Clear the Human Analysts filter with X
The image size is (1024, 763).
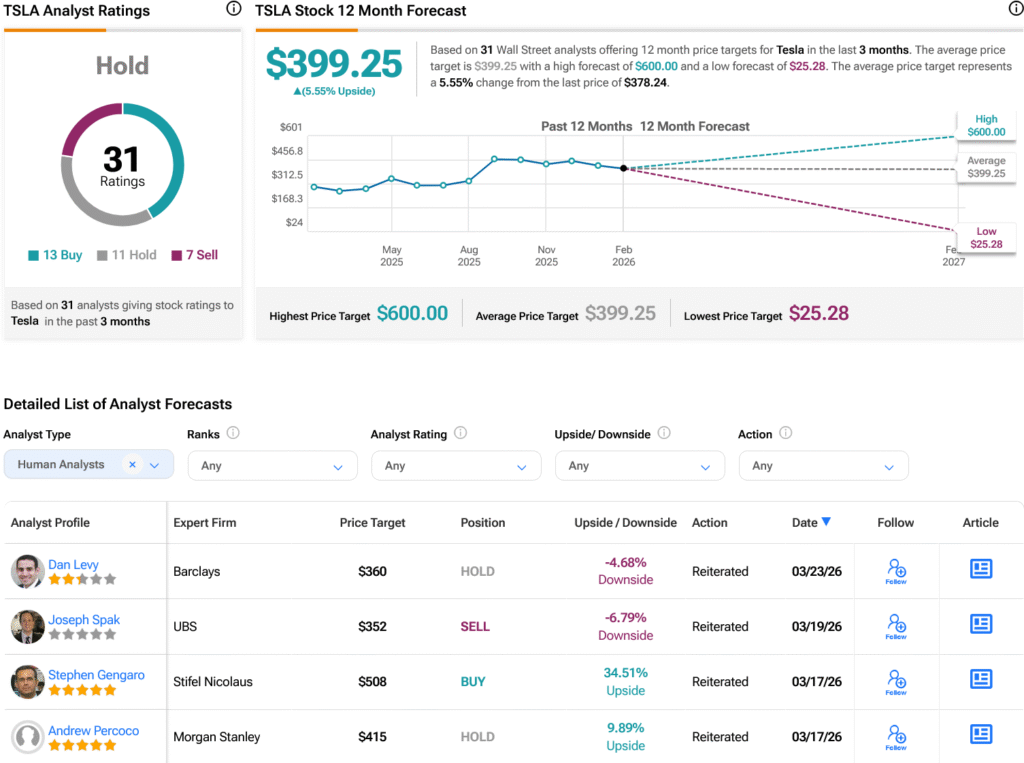point(132,464)
